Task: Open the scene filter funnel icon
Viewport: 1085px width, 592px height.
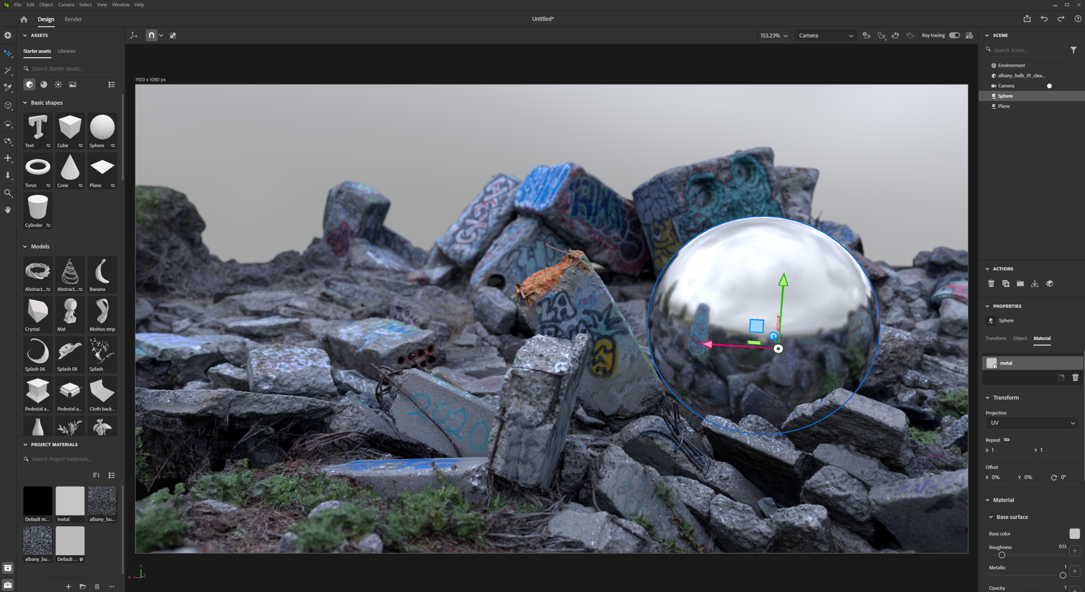Action: [1073, 49]
